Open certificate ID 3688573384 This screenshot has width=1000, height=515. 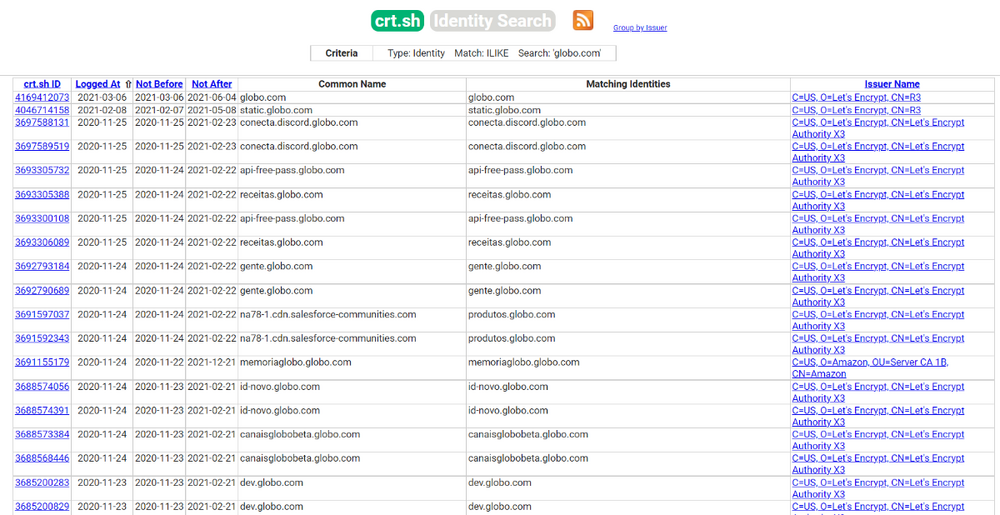coord(42,435)
